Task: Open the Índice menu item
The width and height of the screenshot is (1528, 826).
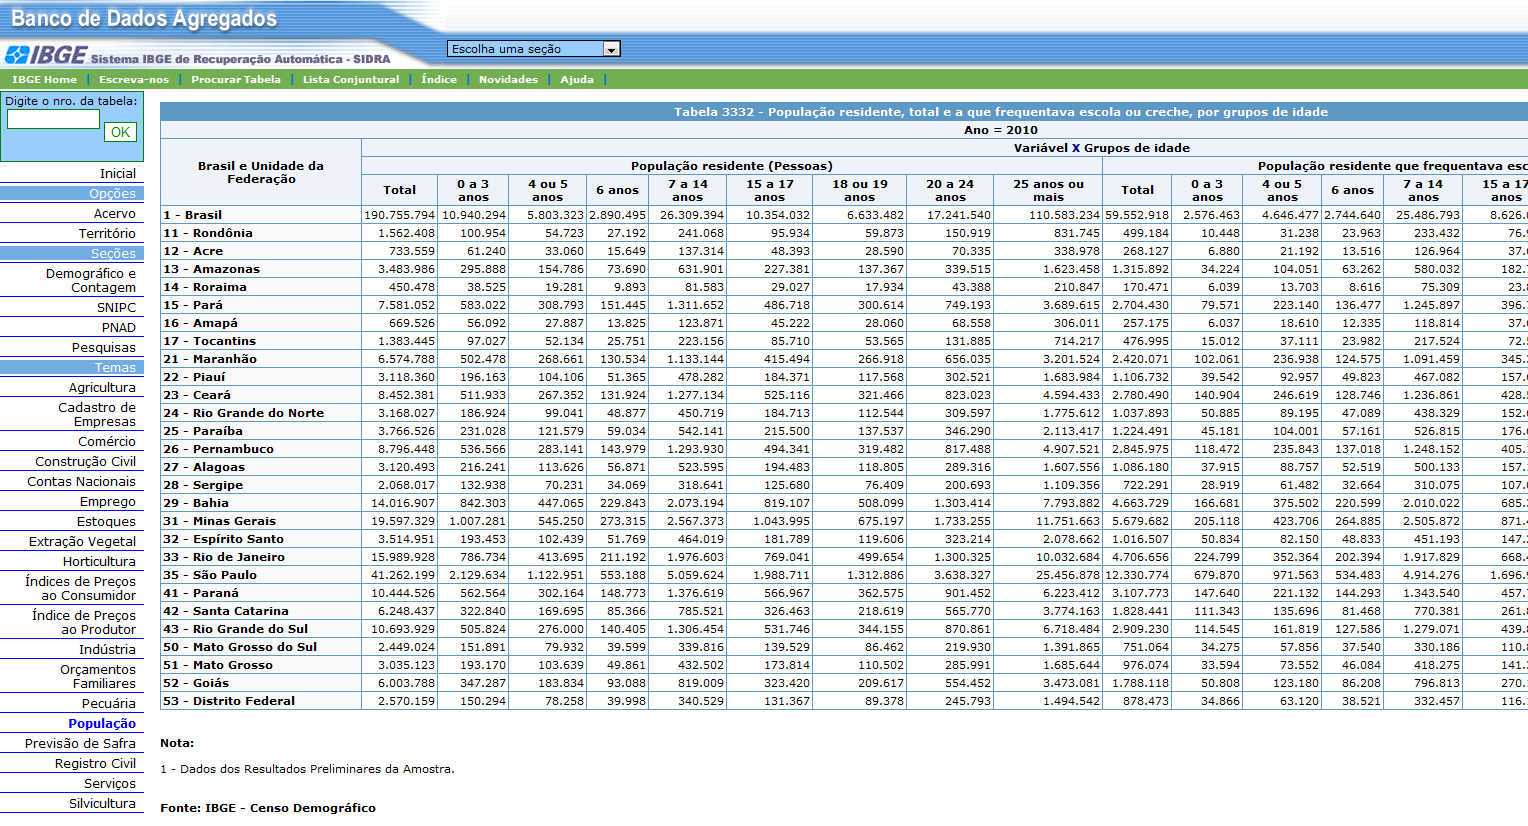Action: pos(439,79)
